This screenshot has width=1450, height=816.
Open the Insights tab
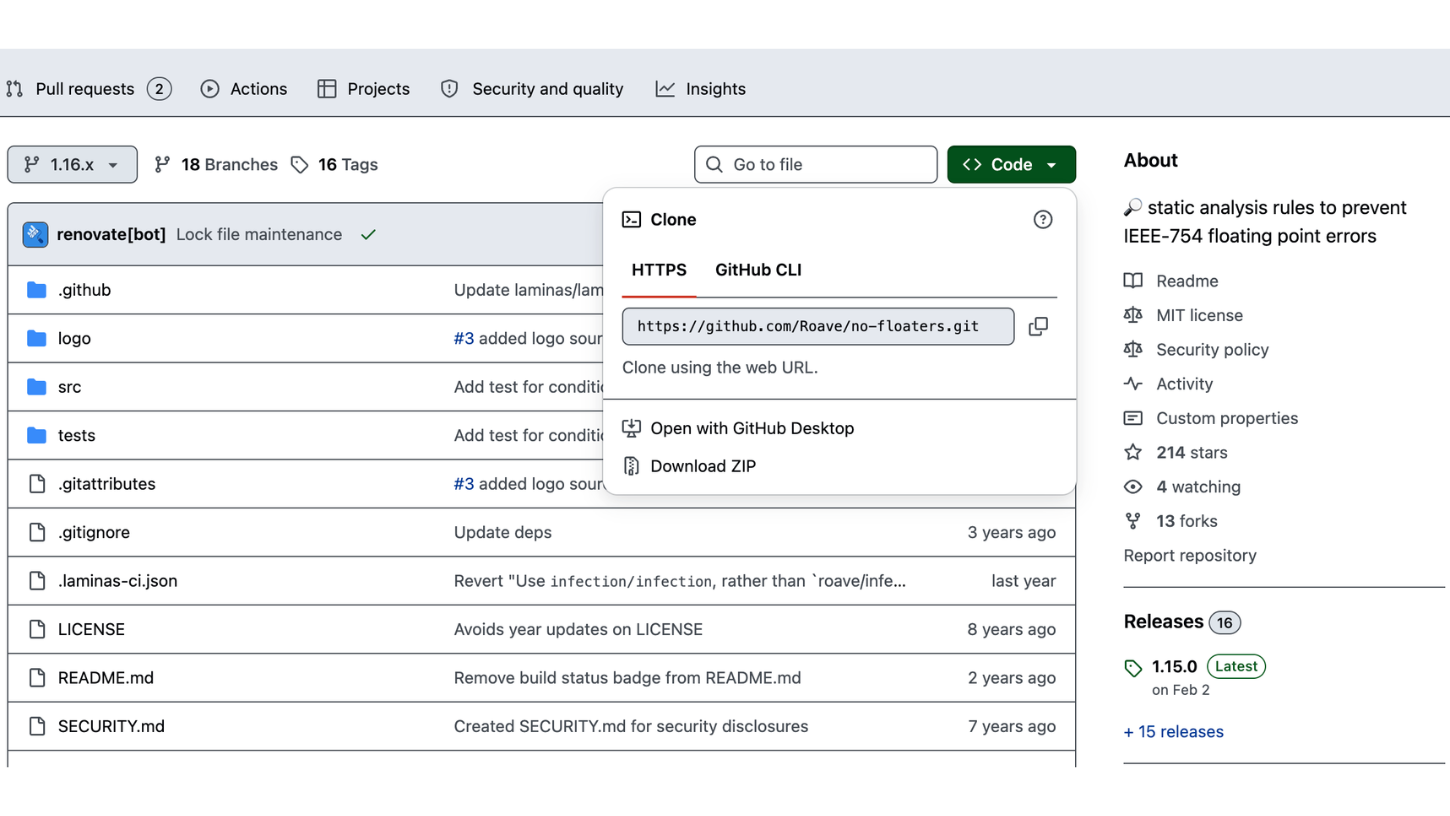pyautogui.click(x=701, y=89)
